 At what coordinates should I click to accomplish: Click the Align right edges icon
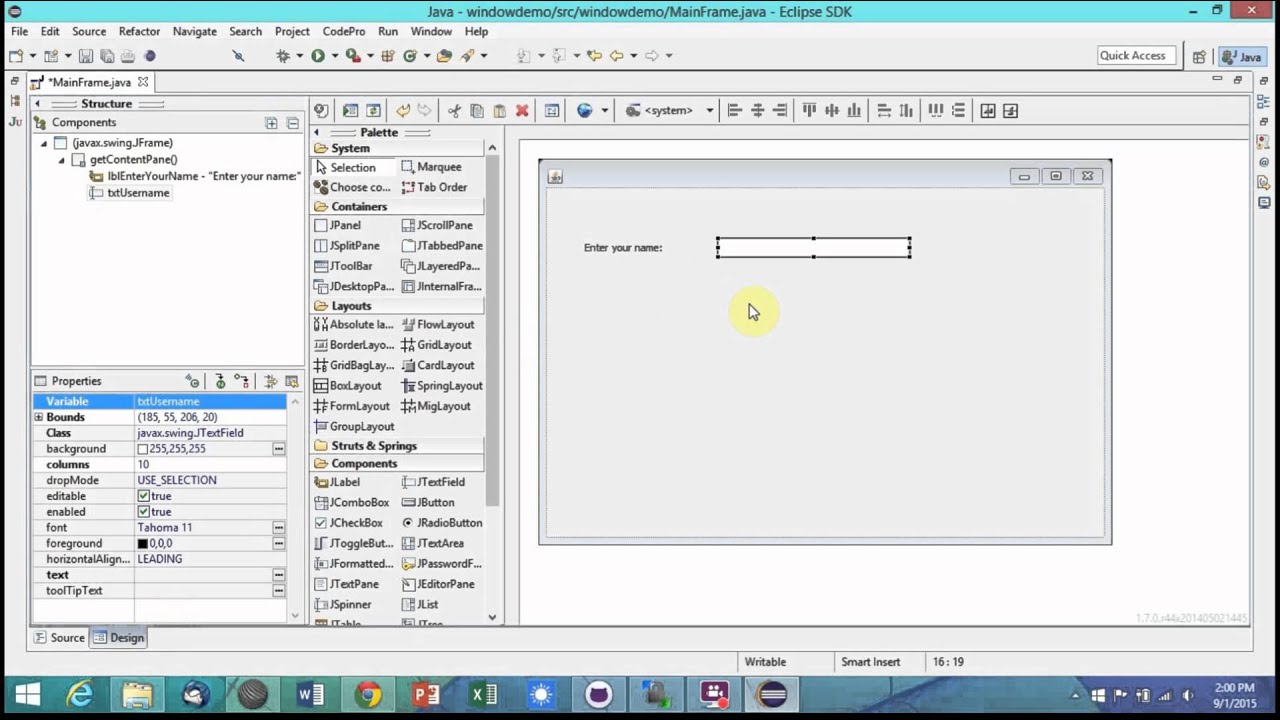780,111
